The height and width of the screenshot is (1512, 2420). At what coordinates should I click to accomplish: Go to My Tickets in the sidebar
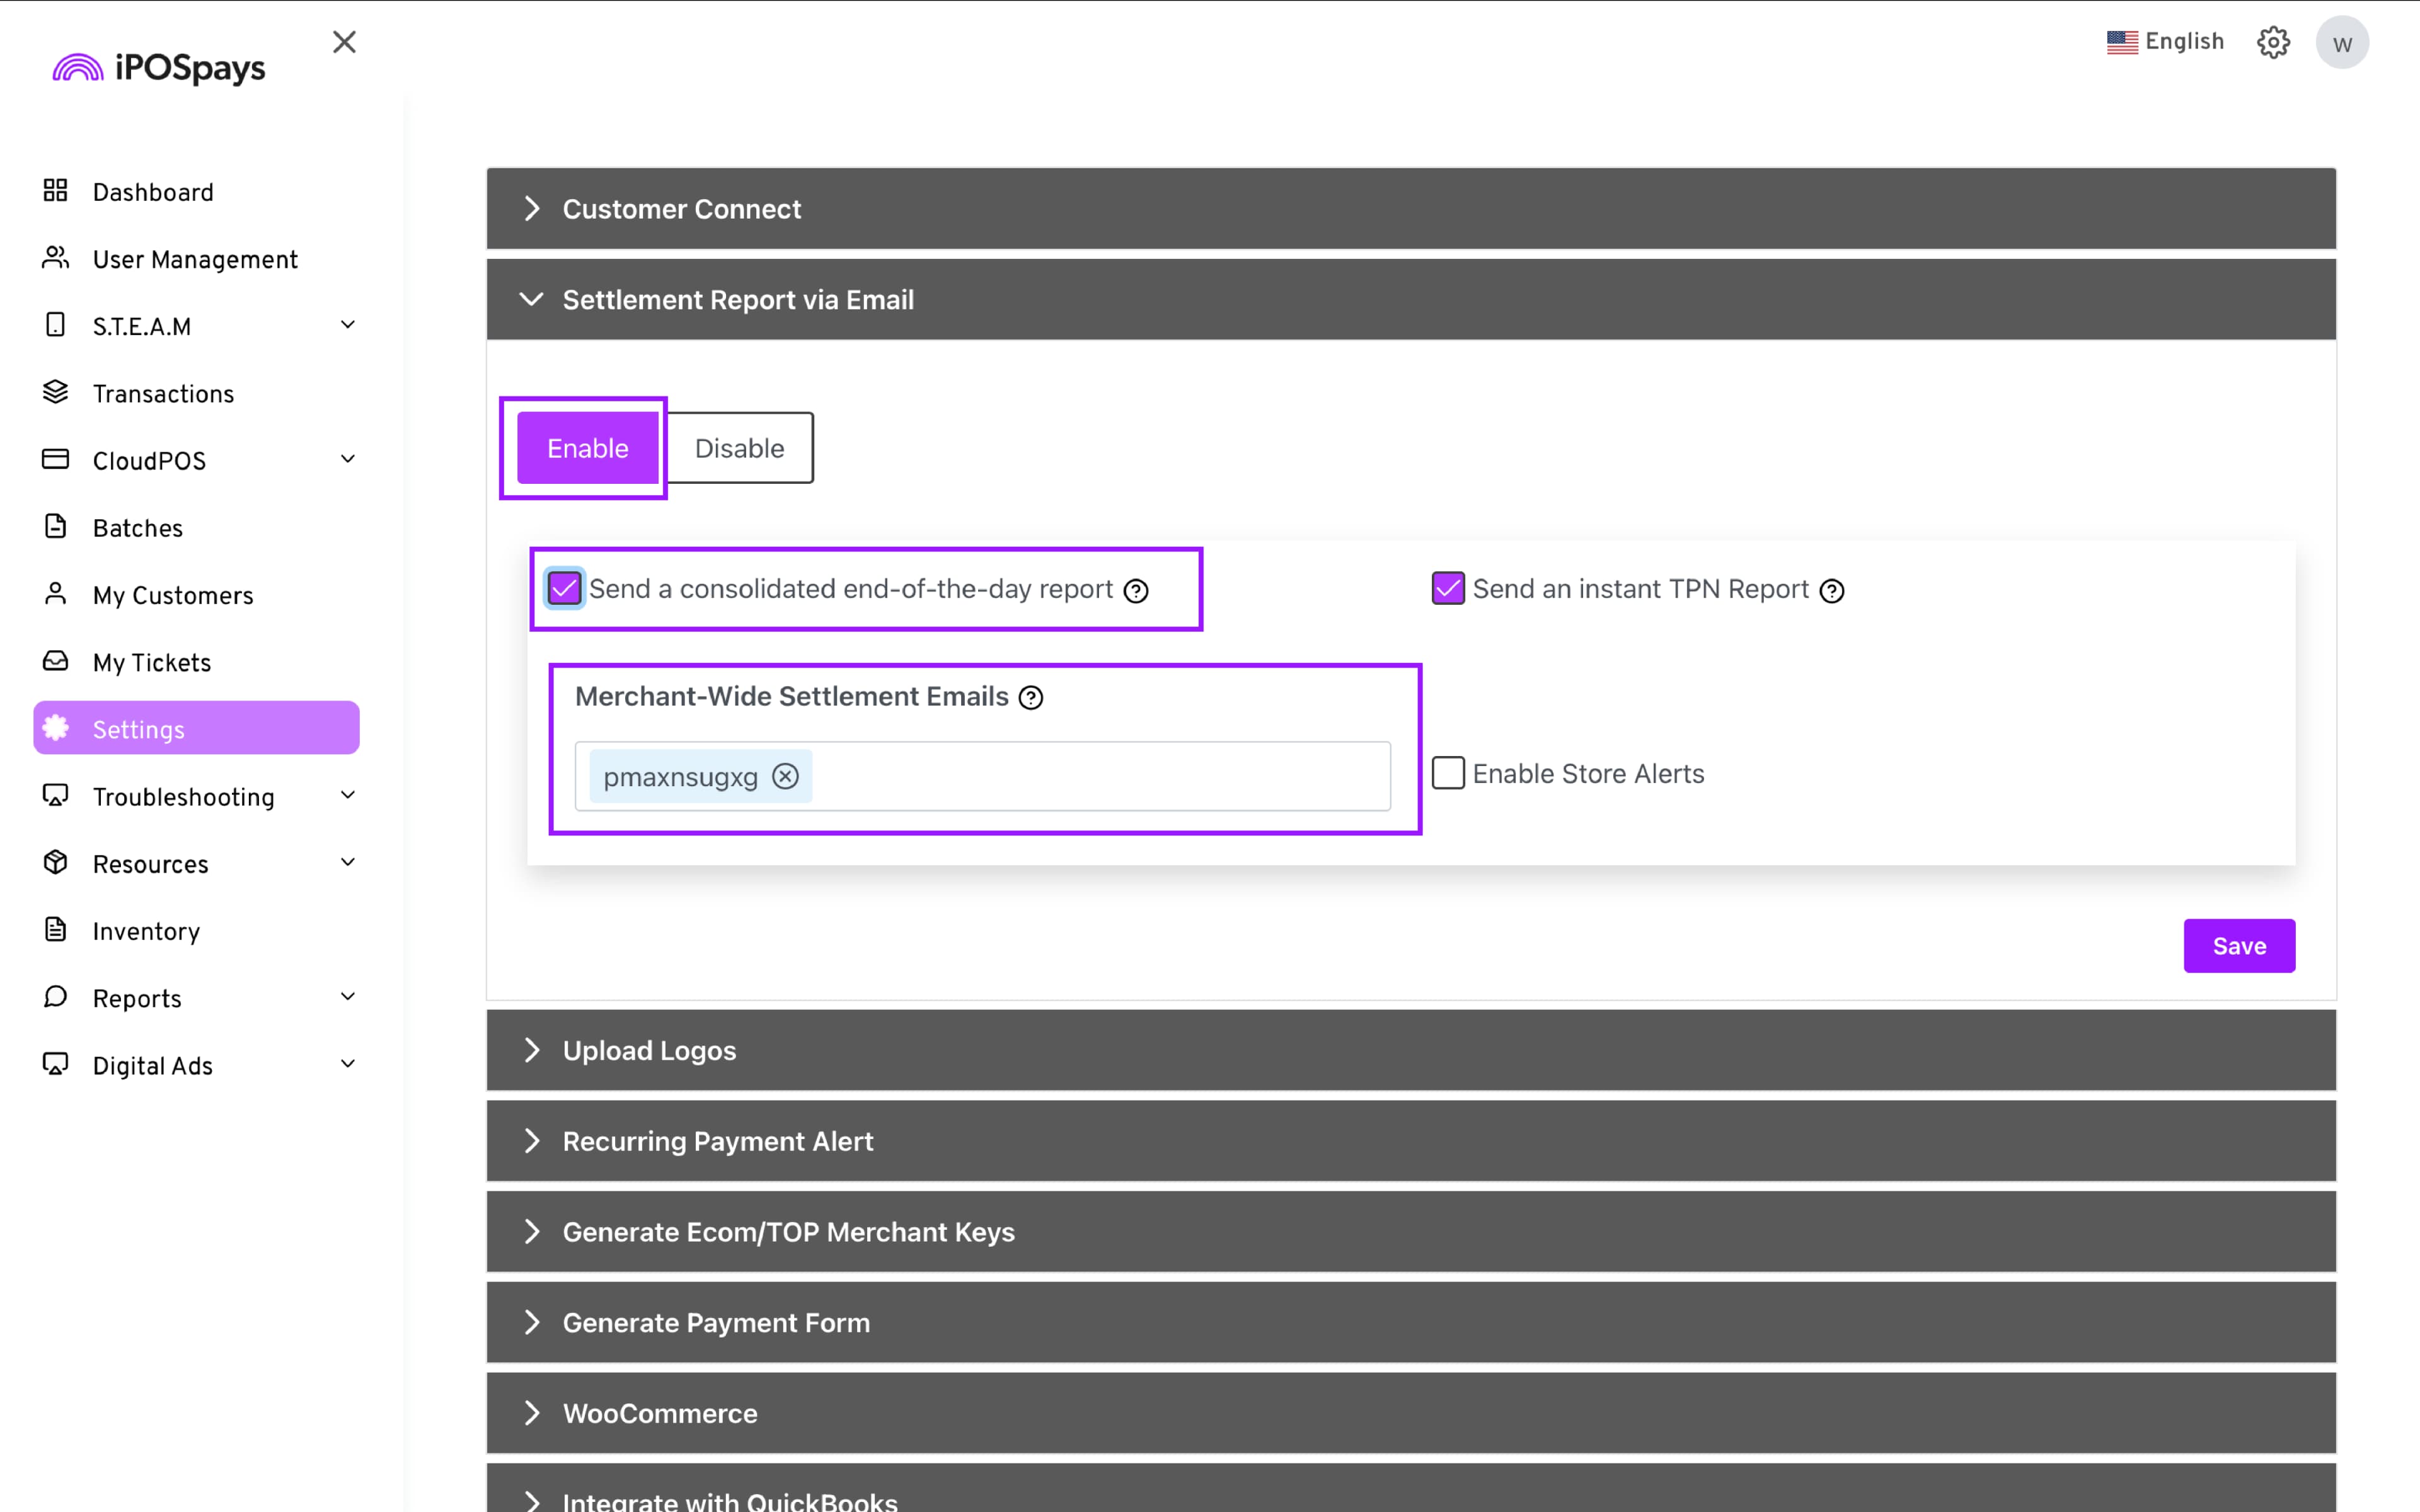(x=152, y=663)
